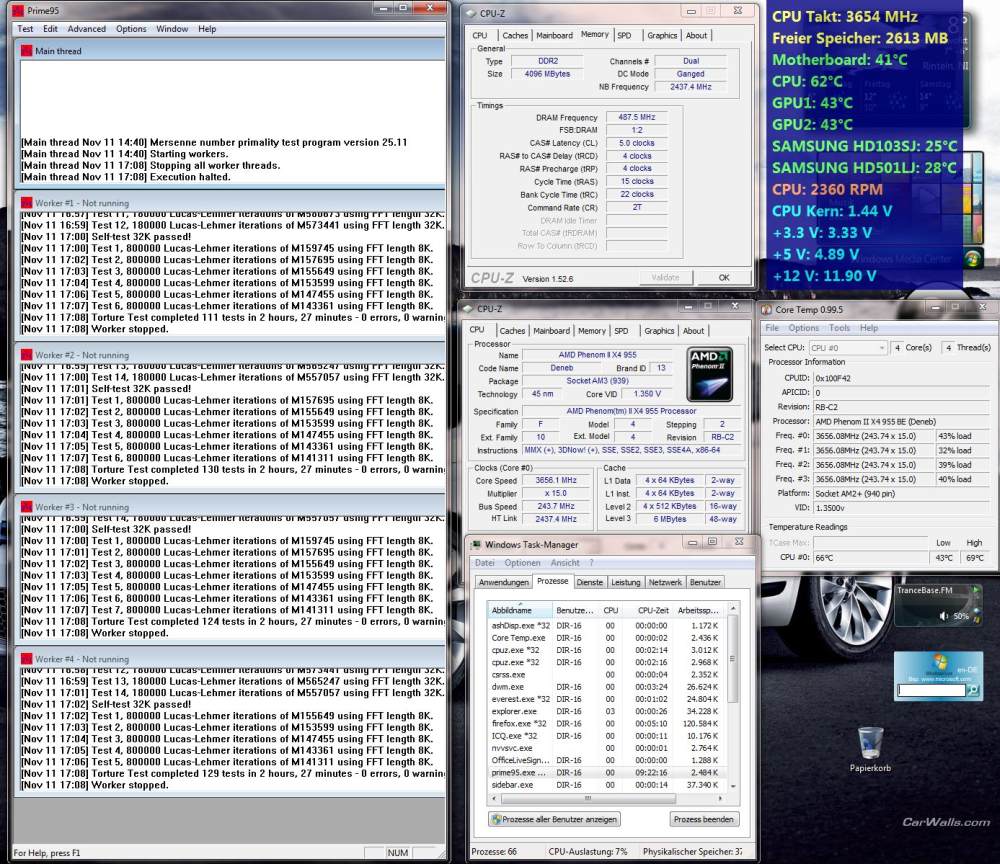
Task: Click Prozesse aller Benutzer anzeigen button
Action: pyautogui.click(x=554, y=819)
